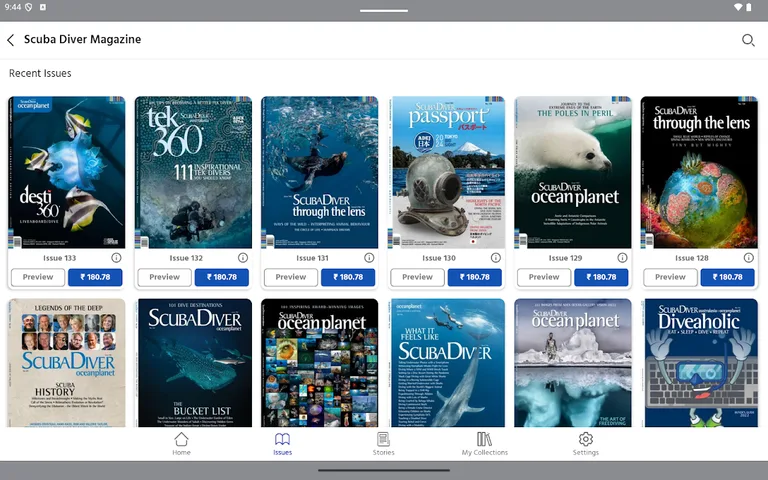The image size is (768, 480).
Task: Buy Issue 131 for ₹180.78
Action: coord(348,277)
